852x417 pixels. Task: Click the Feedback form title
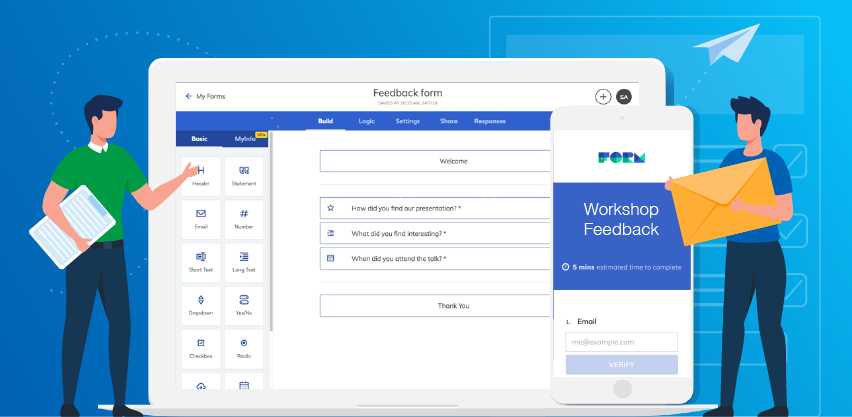pos(408,93)
